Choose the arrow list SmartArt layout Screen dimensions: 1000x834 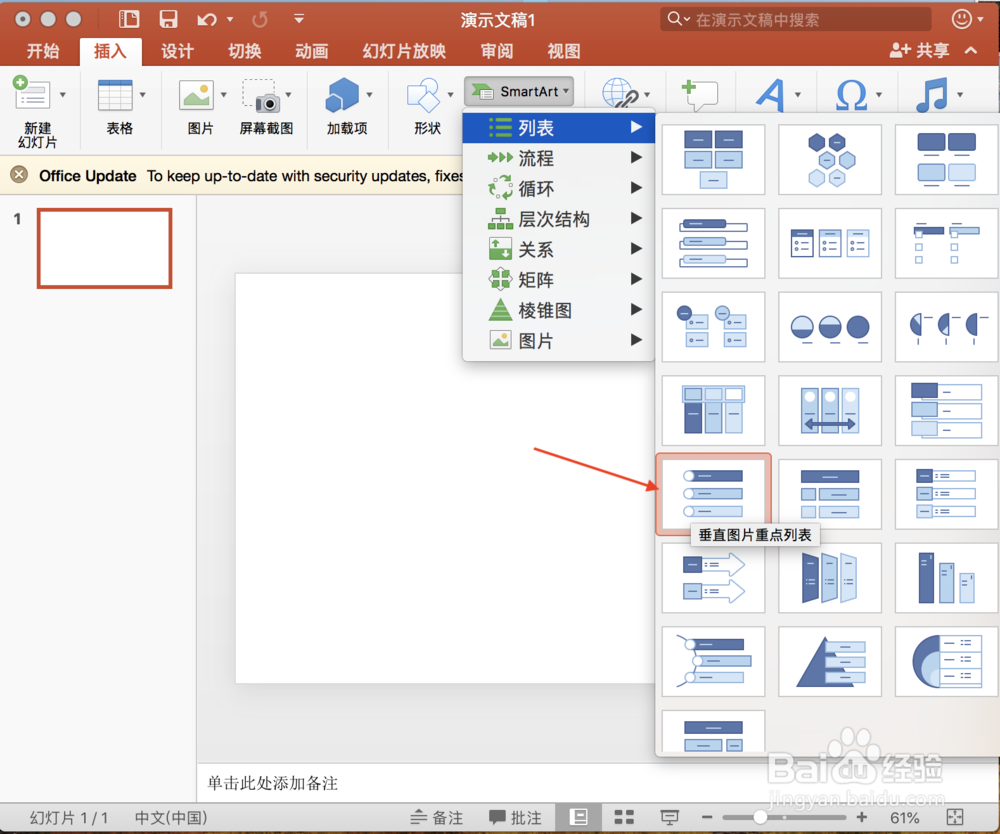[713, 578]
